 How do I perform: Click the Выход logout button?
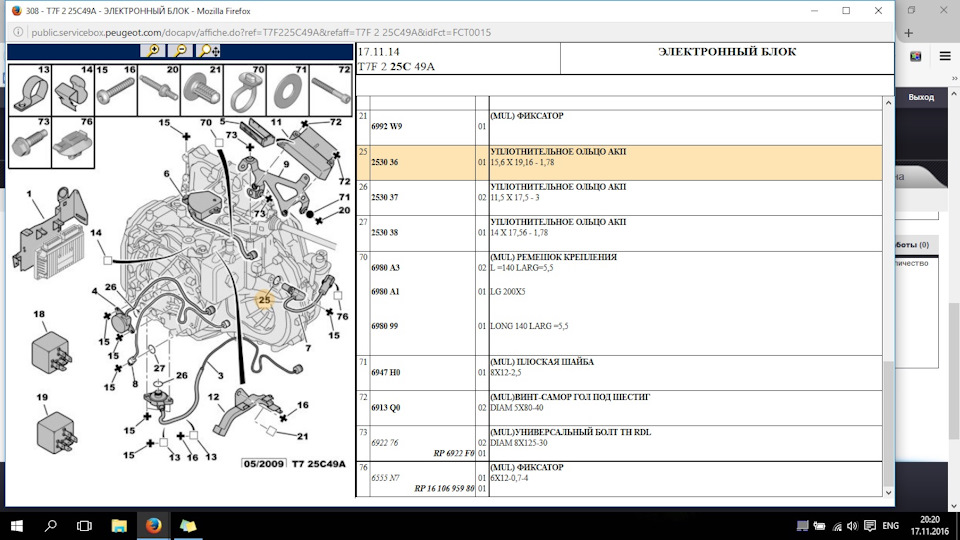pyautogui.click(x=921, y=97)
